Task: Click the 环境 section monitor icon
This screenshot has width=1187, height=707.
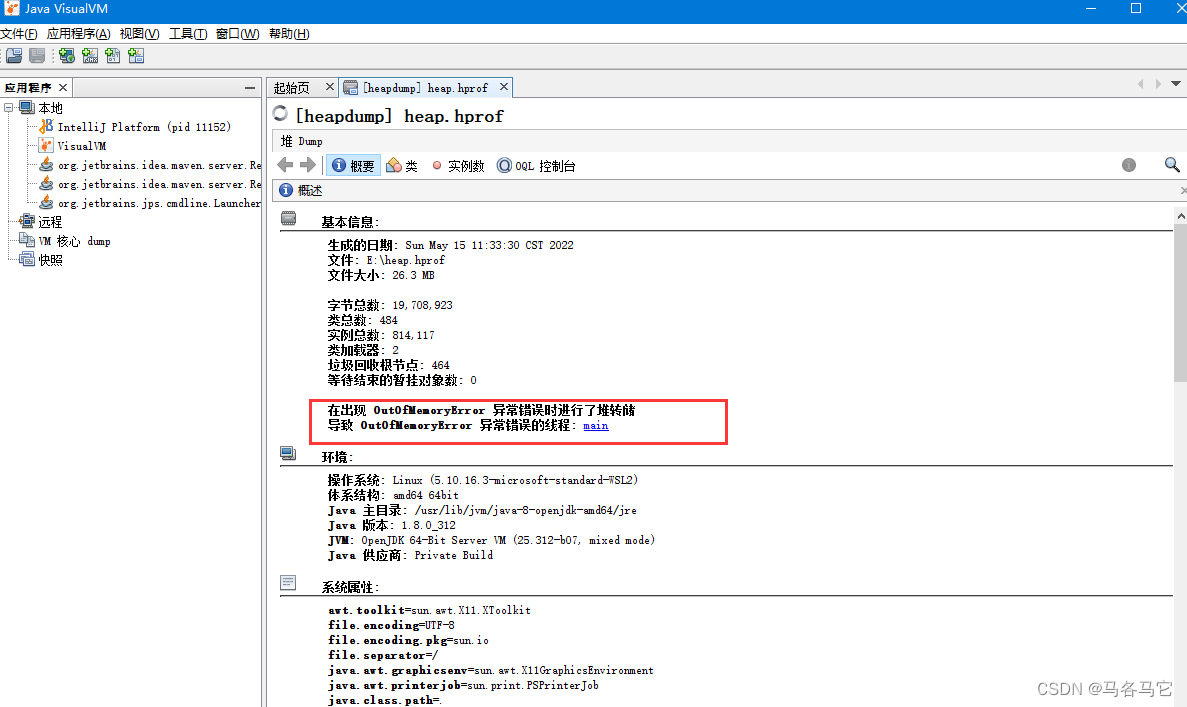Action: tap(288, 453)
